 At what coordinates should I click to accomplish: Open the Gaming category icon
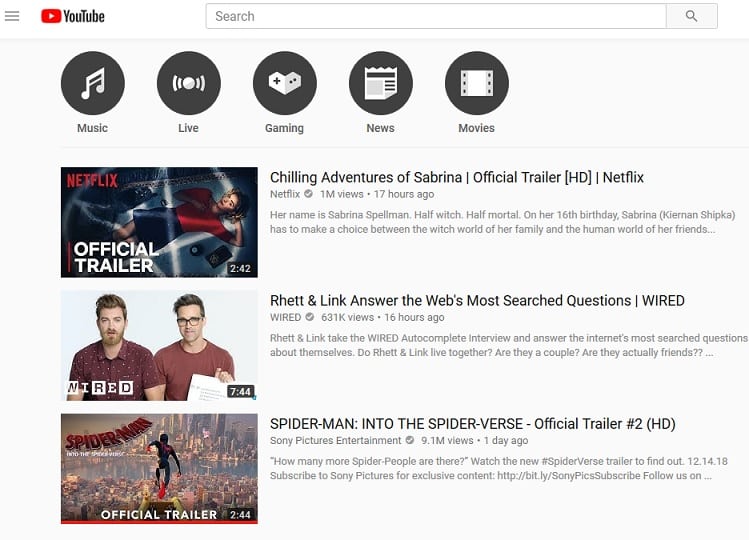click(x=285, y=83)
